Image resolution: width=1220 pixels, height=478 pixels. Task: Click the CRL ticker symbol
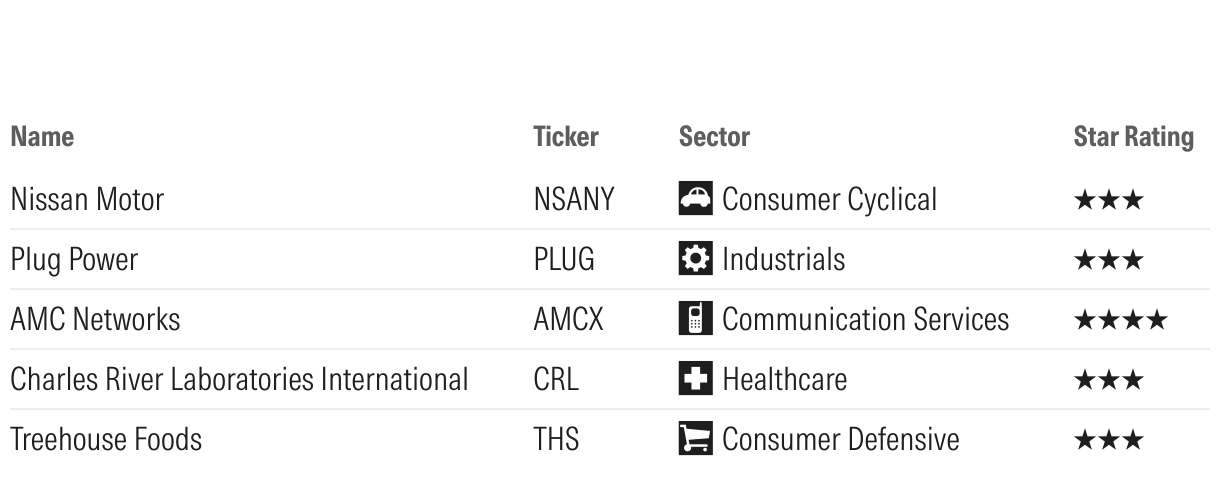point(556,380)
